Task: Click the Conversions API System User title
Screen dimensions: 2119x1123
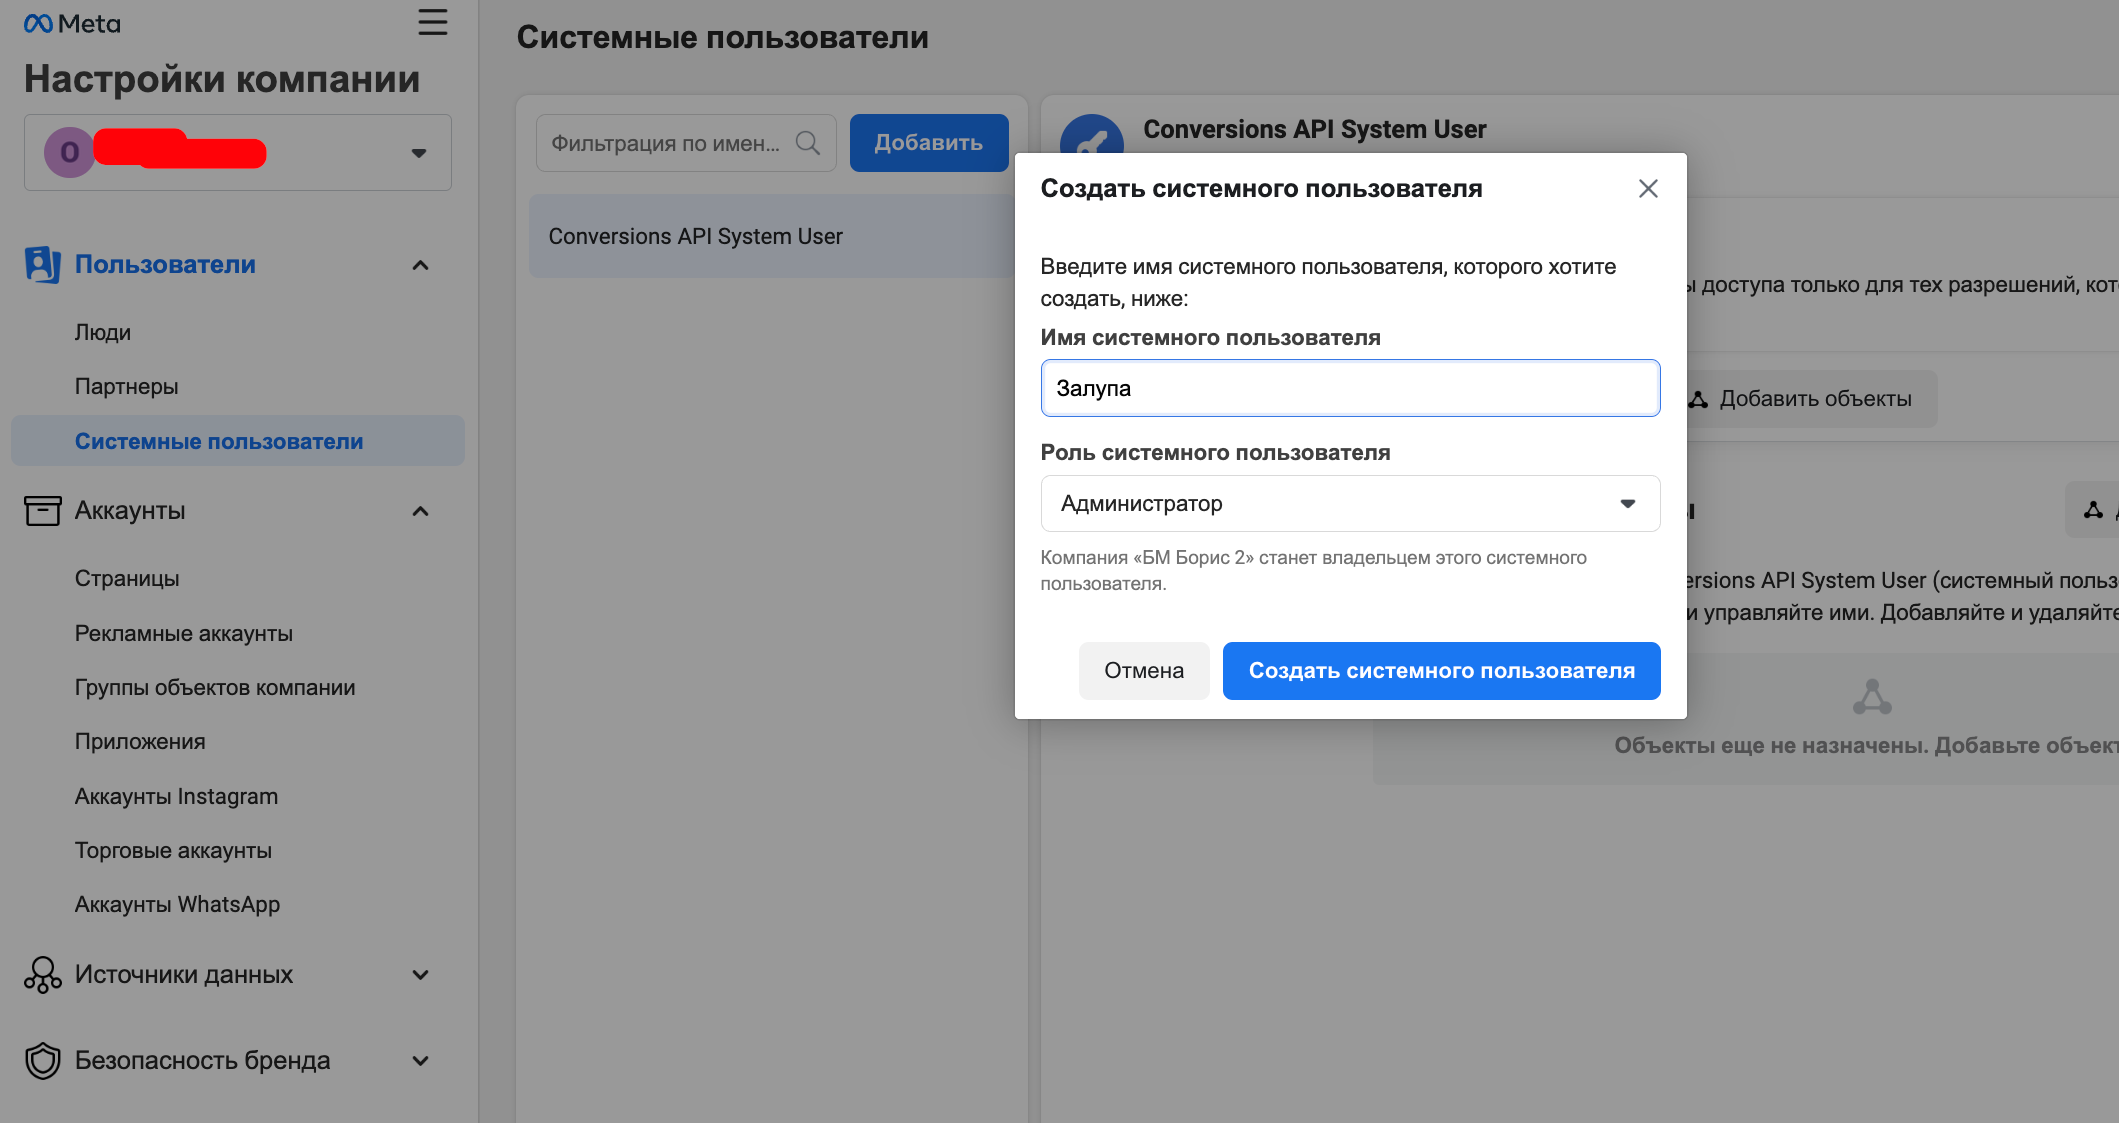Action: (1314, 129)
